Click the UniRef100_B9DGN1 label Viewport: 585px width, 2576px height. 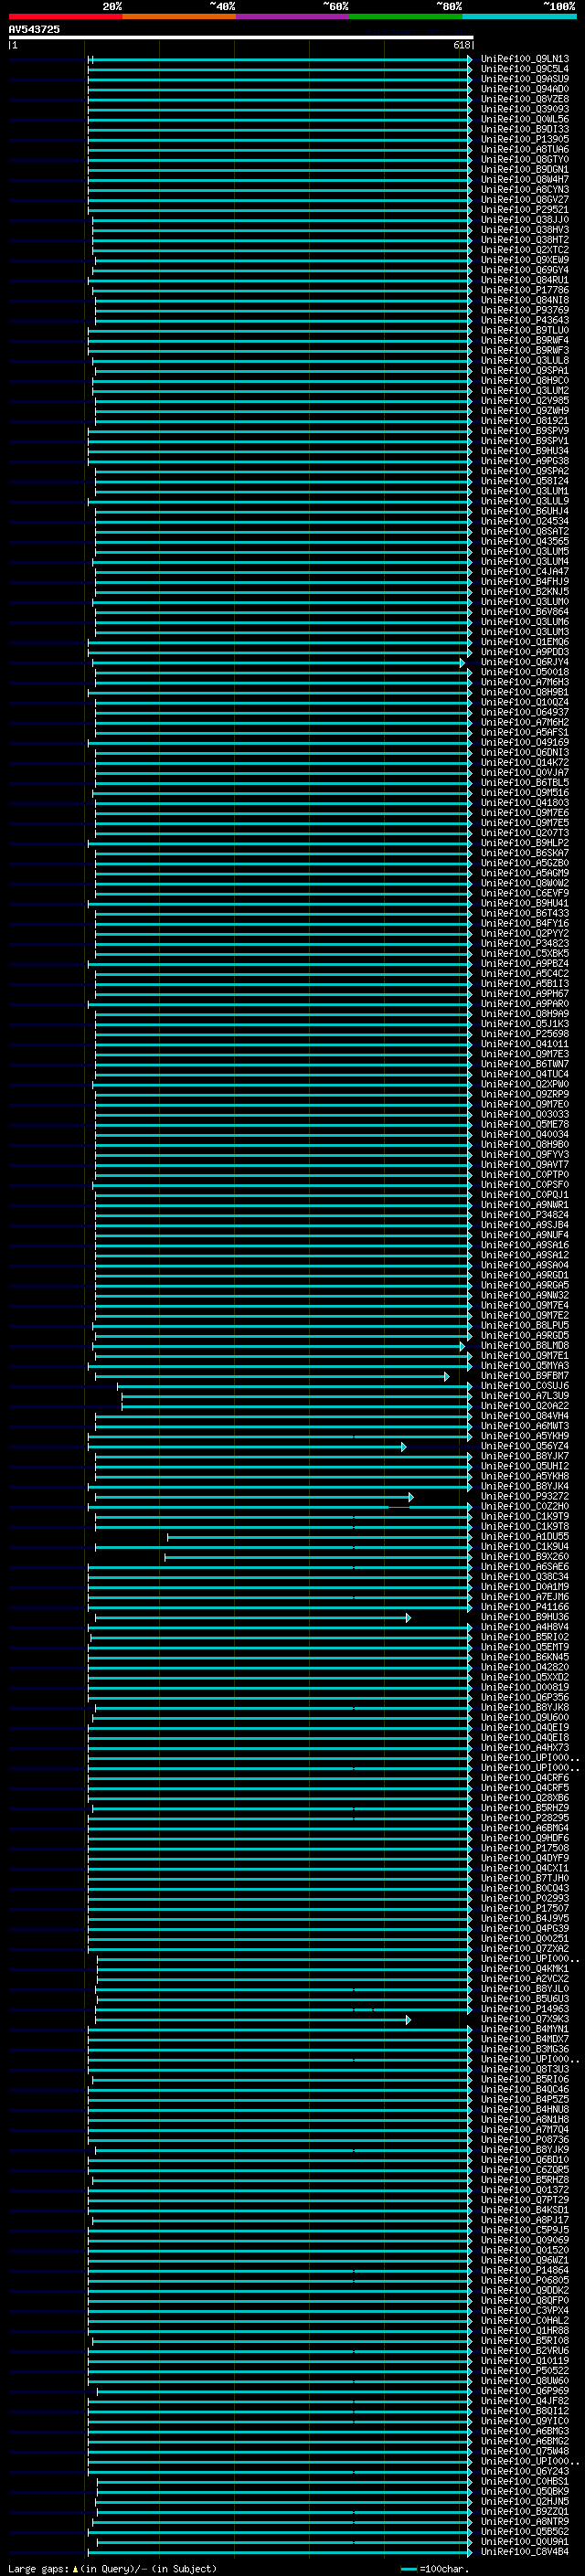525,170
